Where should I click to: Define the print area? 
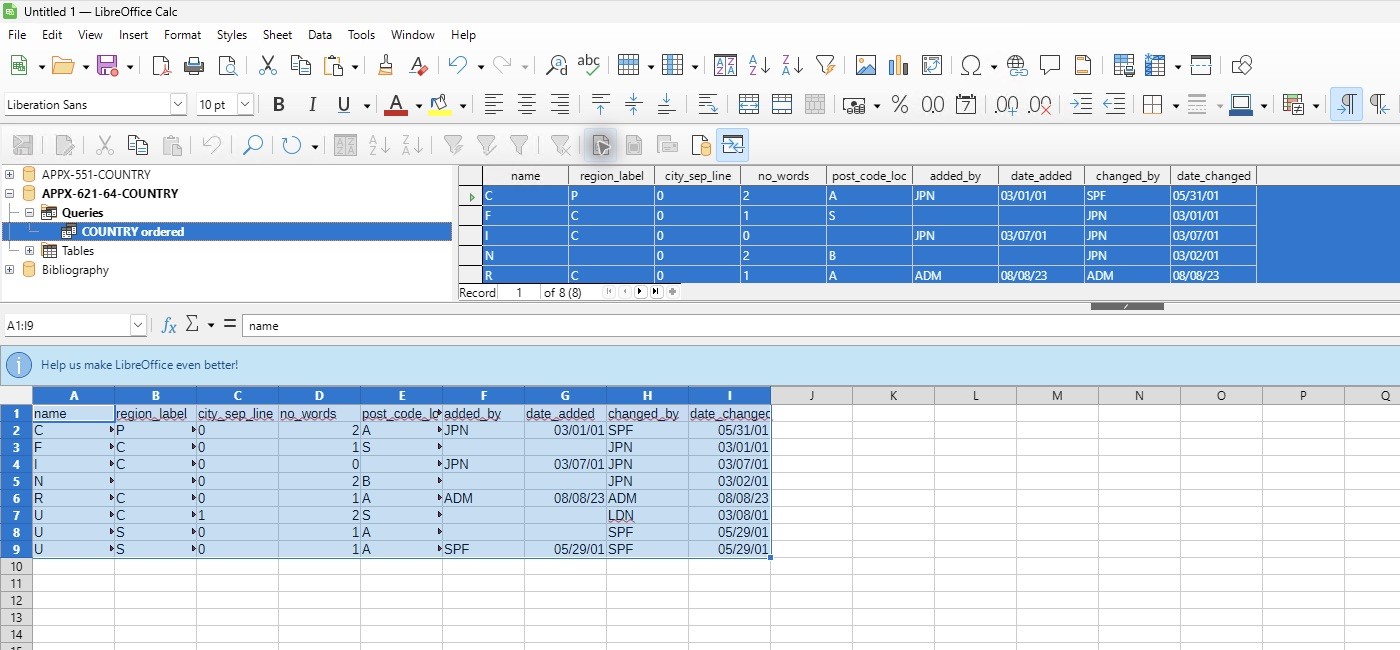coord(1123,65)
